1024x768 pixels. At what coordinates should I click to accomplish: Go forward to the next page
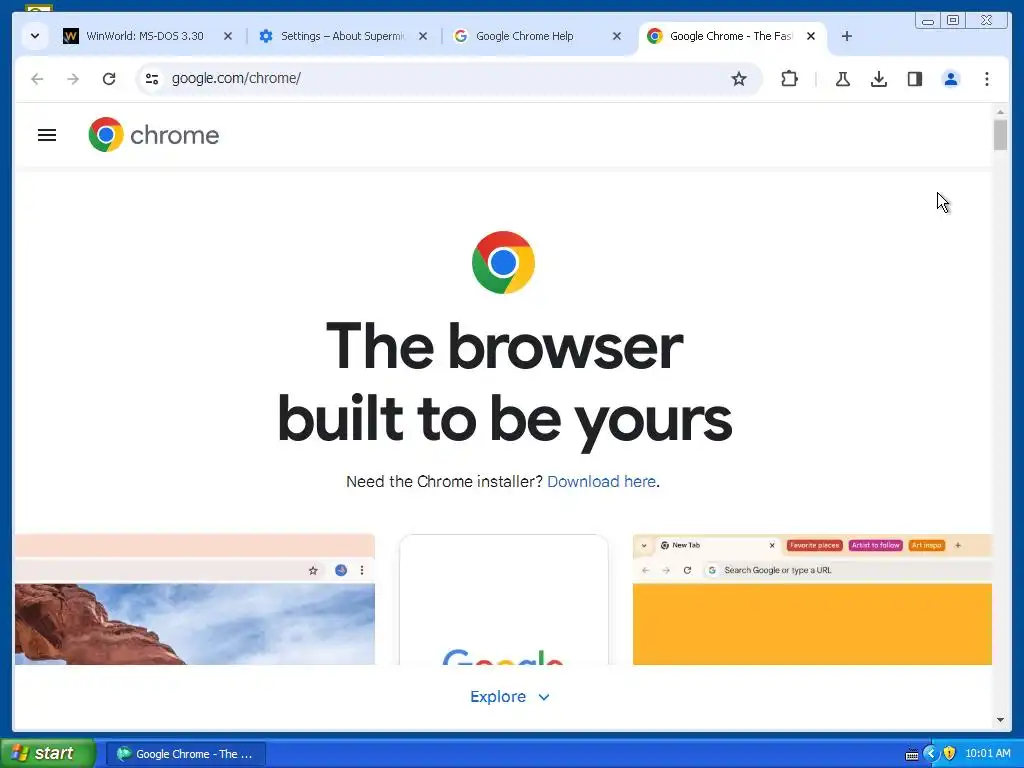(x=73, y=79)
